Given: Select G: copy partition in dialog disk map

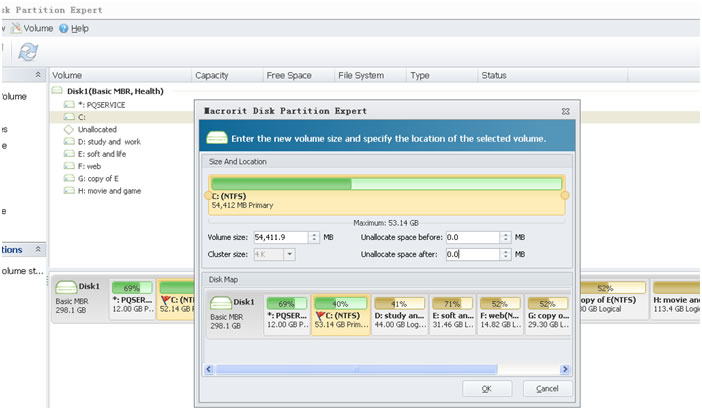Looking at the screenshot, I should [x=548, y=314].
